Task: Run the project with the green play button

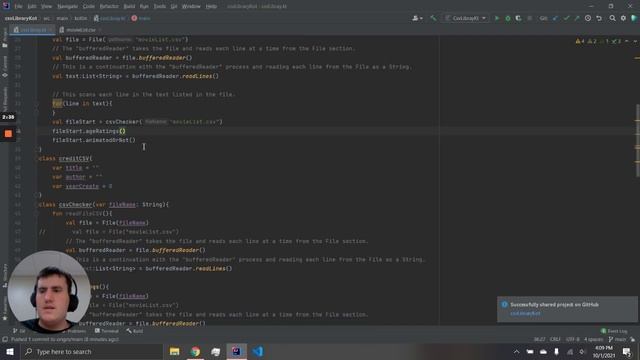Action: point(497,18)
